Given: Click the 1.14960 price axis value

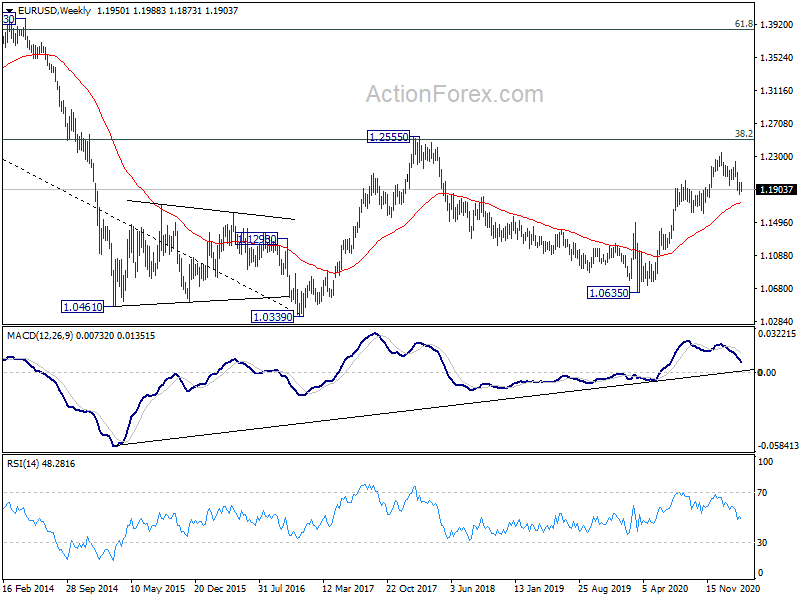Looking at the screenshot, I should point(777,222).
